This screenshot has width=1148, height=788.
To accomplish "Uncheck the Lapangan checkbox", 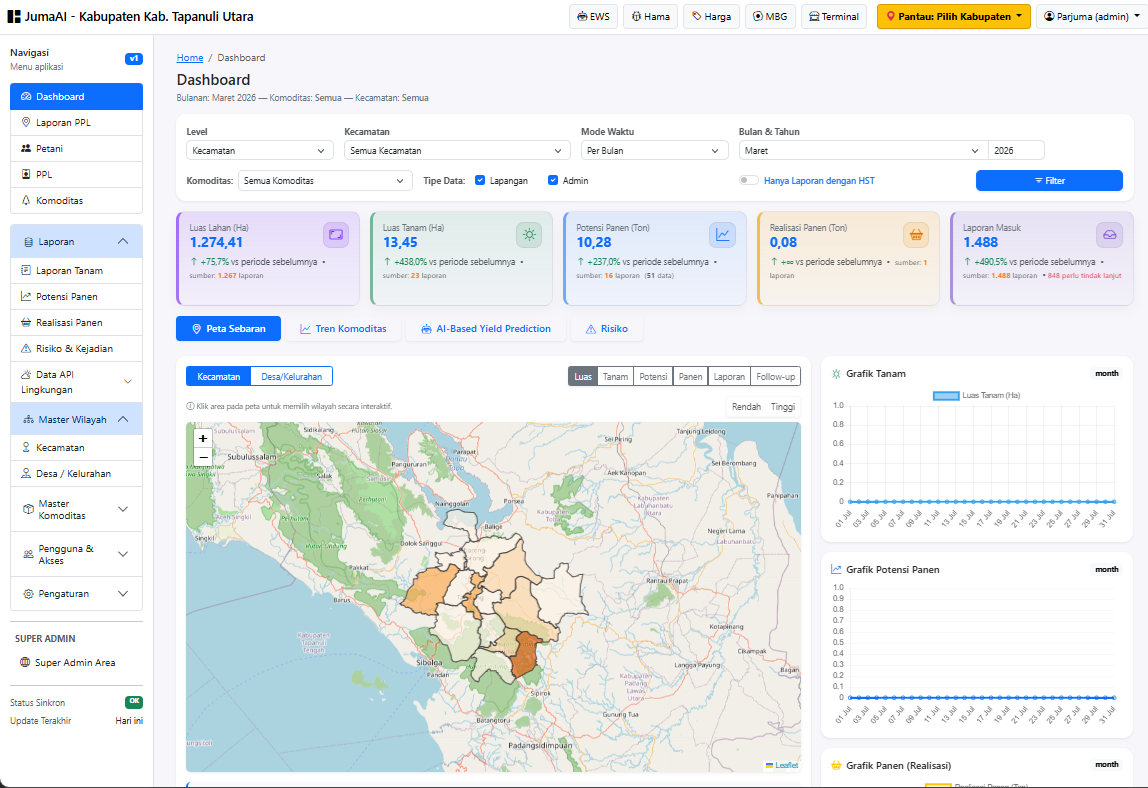I will coord(480,181).
